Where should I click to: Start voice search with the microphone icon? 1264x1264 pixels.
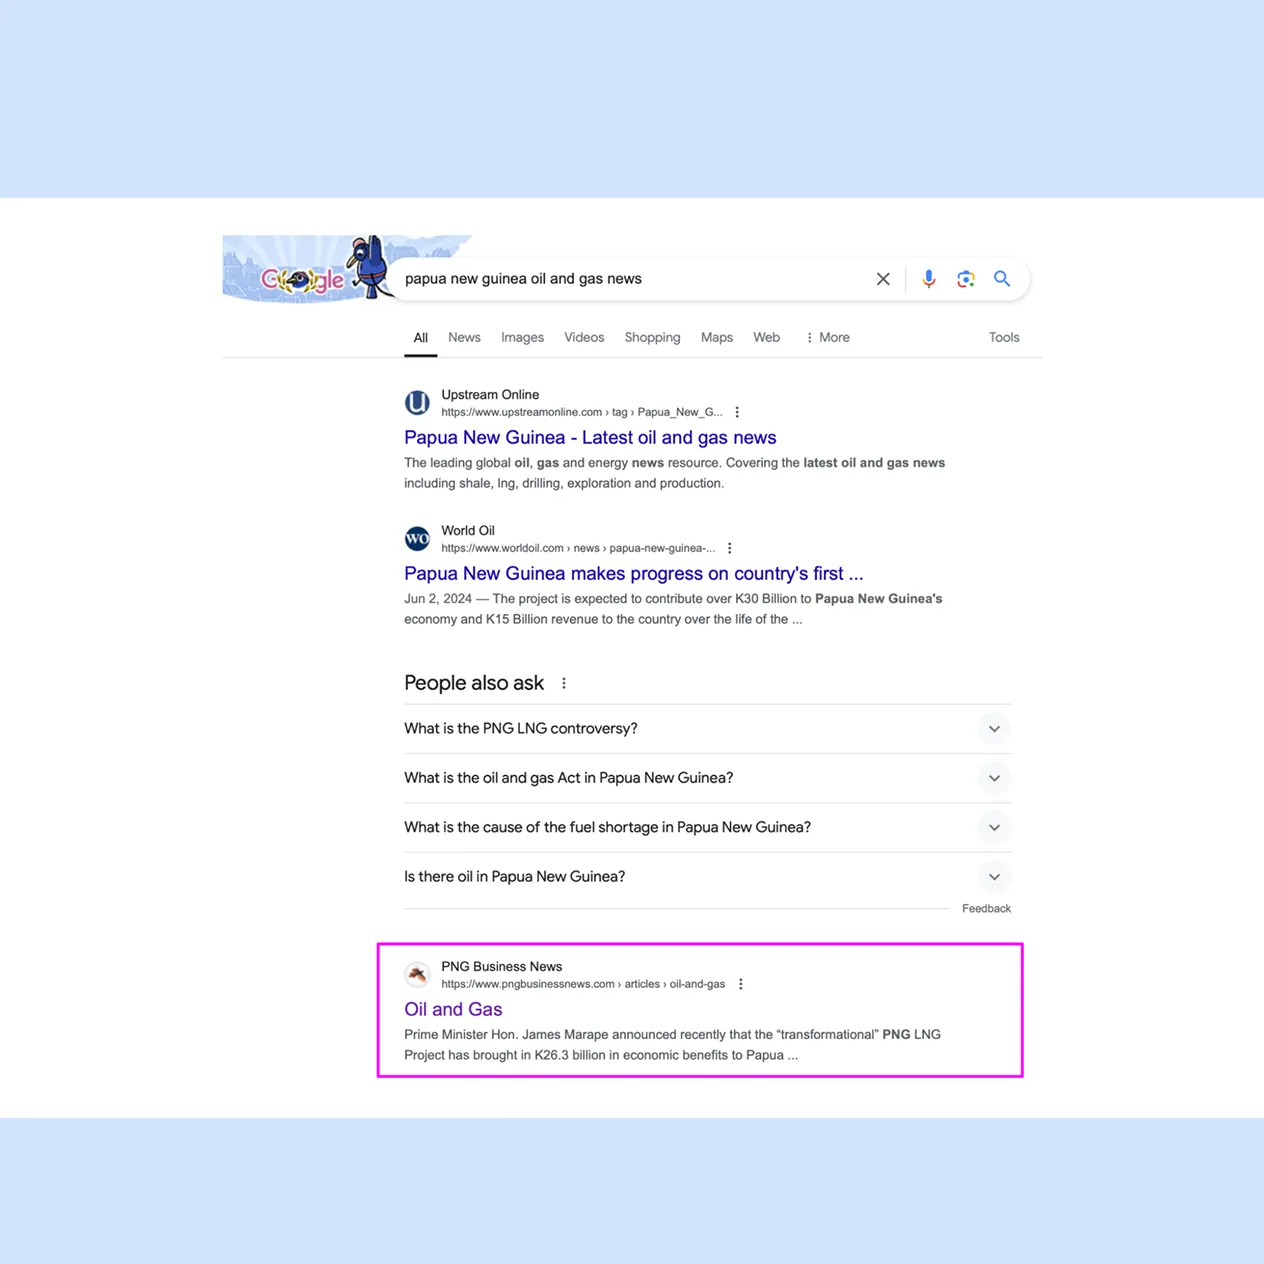pyautogui.click(x=929, y=279)
